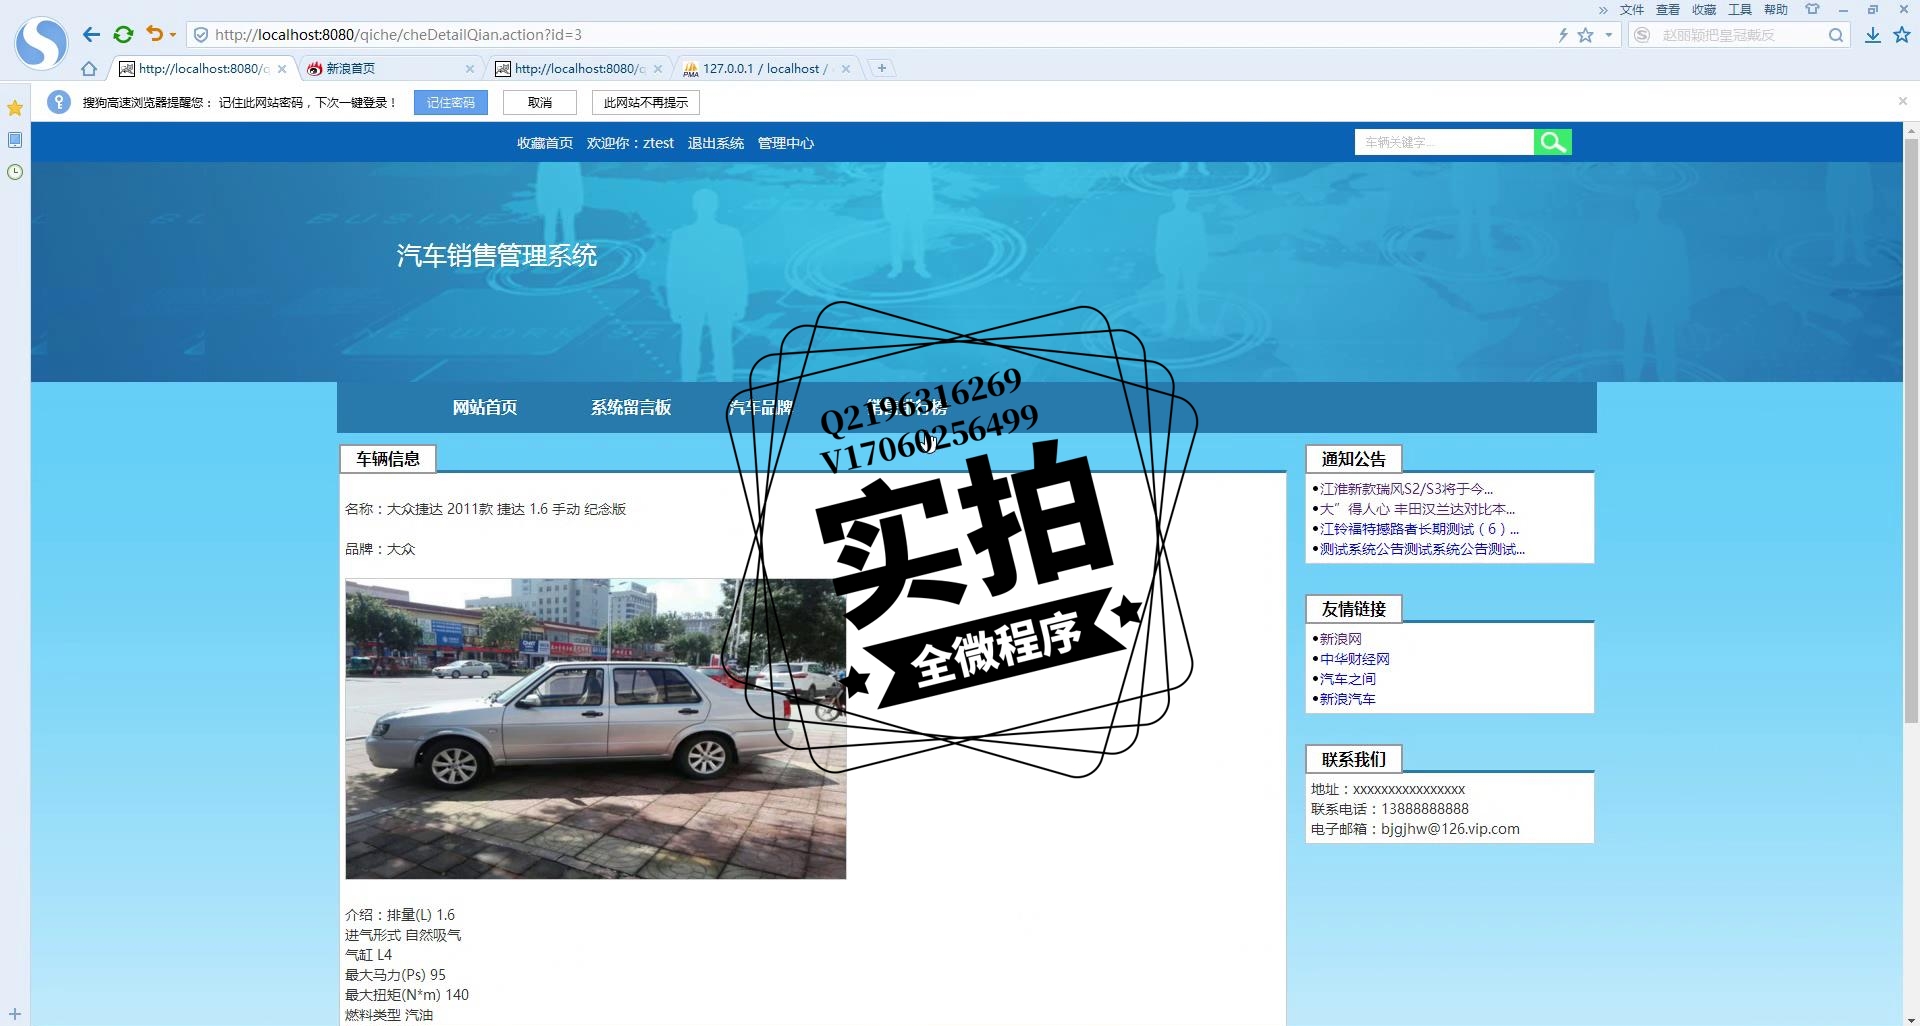Click the browser back arrow
Image resolution: width=1920 pixels, height=1026 pixels.
click(x=91, y=35)
